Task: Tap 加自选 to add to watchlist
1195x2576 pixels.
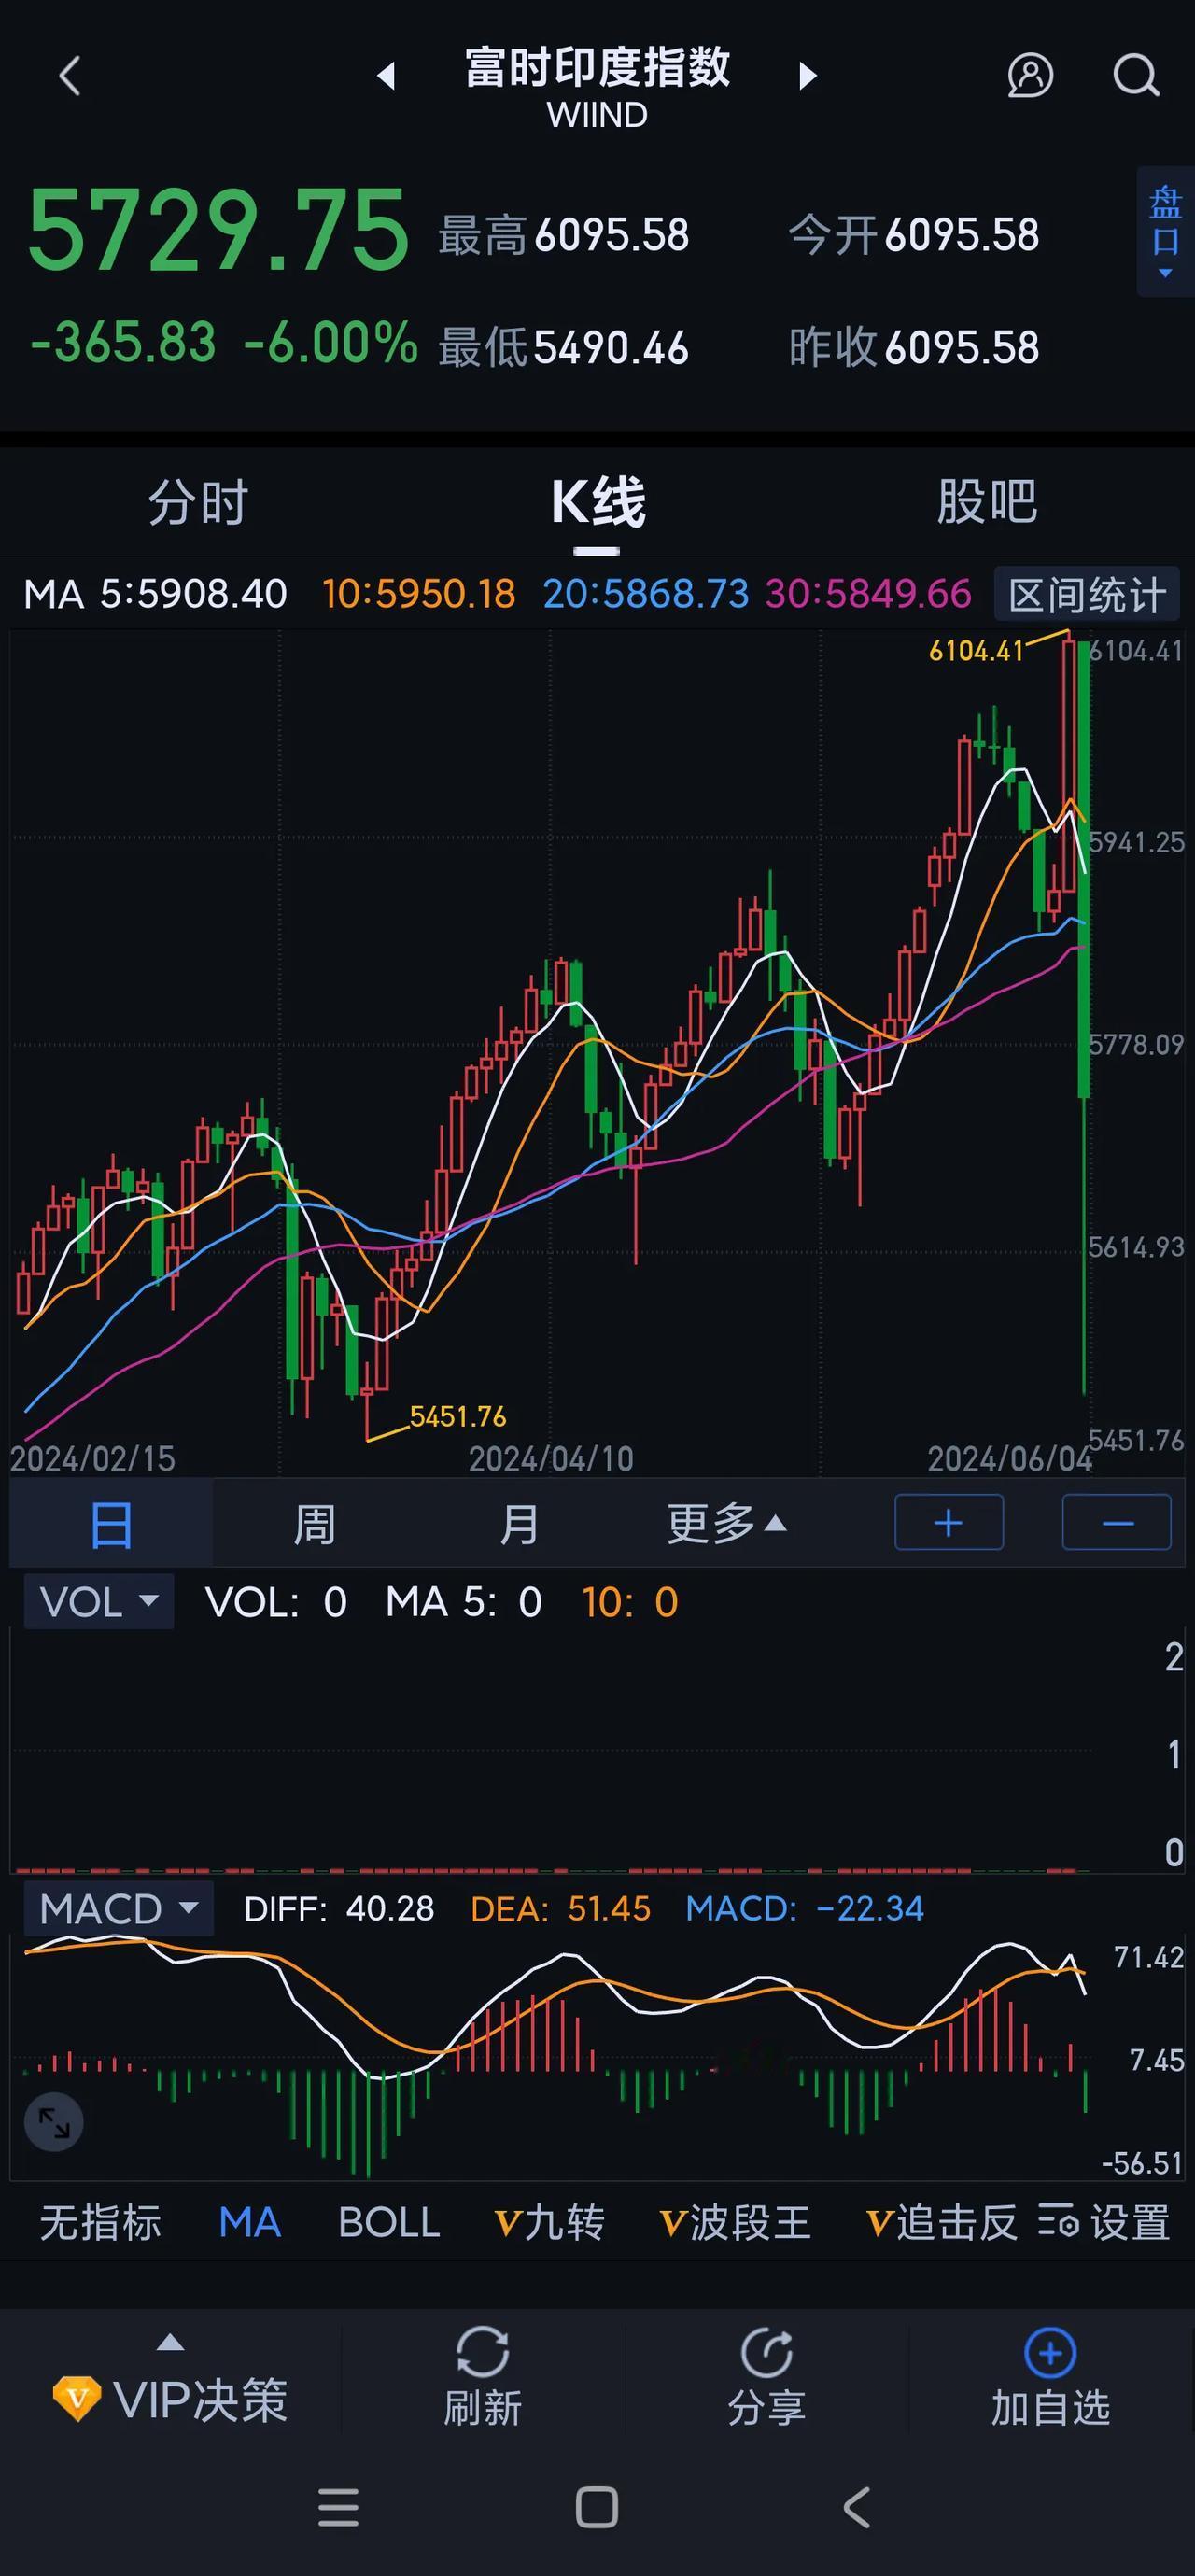Action: coord(1050,2377)
